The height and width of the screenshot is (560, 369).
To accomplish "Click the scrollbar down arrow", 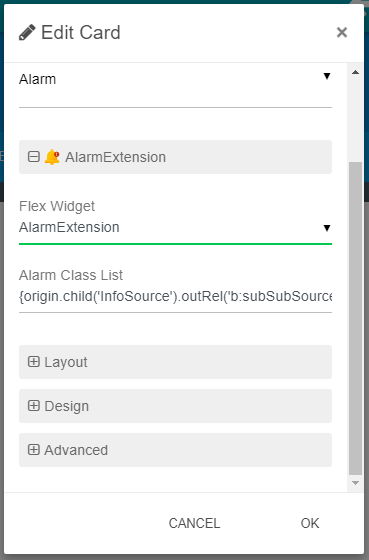I will click(355, 483).
